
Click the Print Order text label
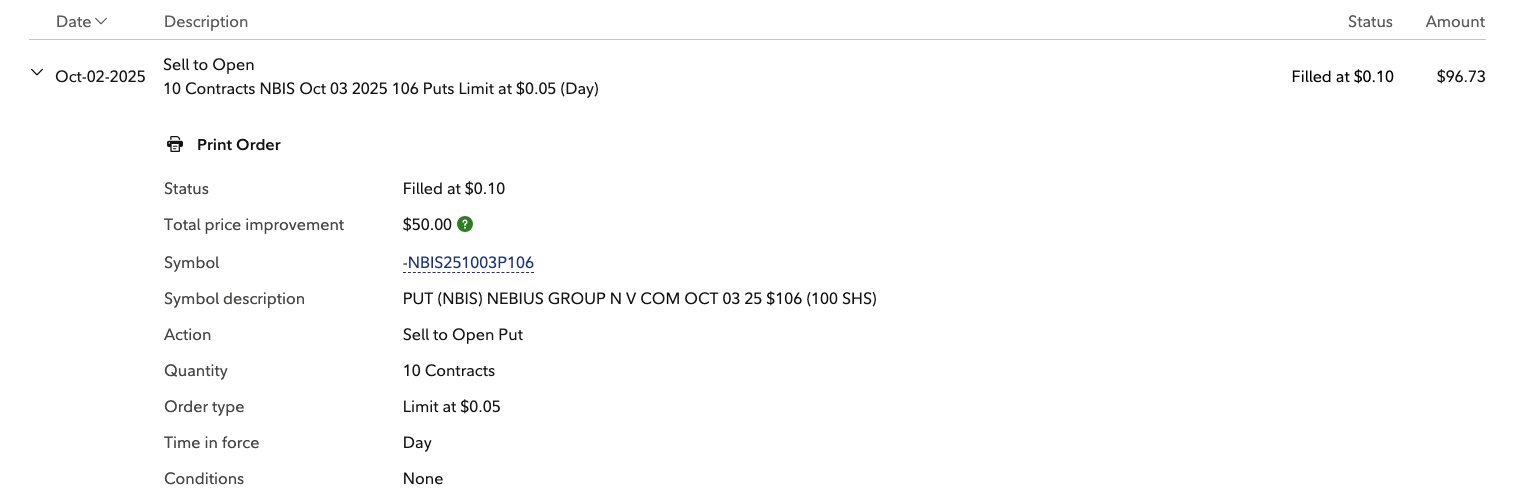pos(238,145)
